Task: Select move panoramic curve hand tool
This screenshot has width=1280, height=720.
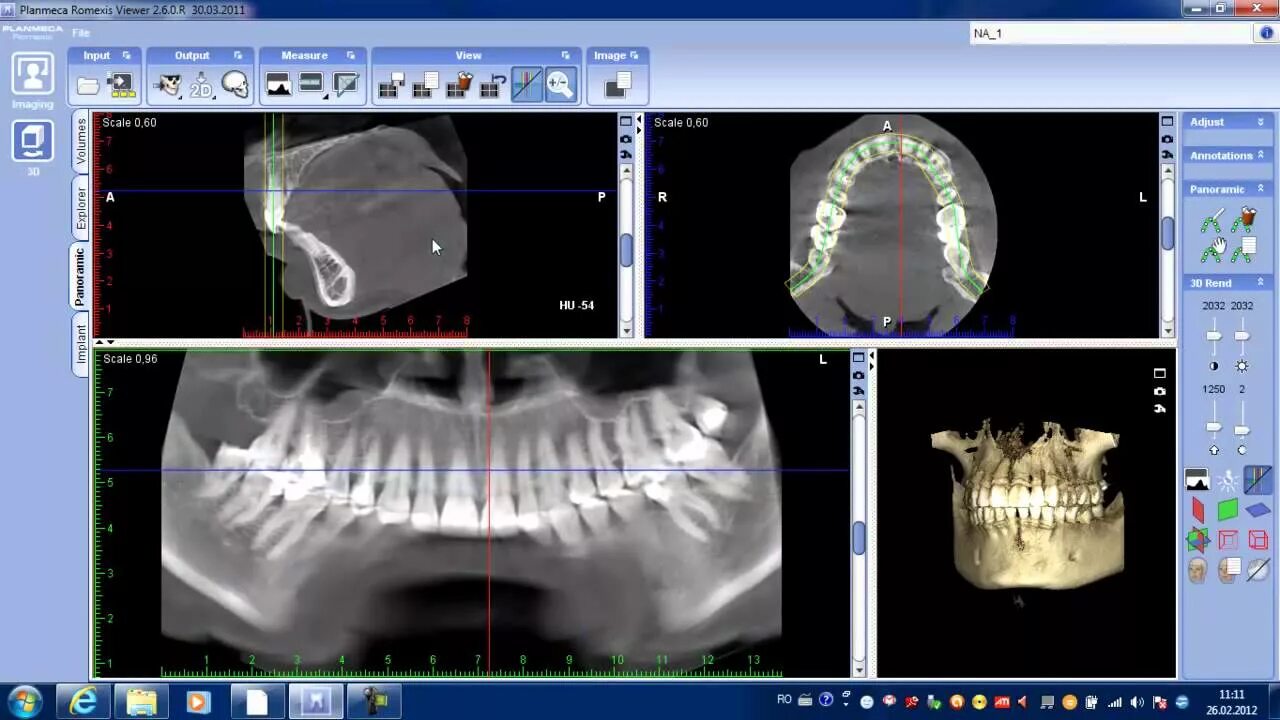Action: (1213, 250)
